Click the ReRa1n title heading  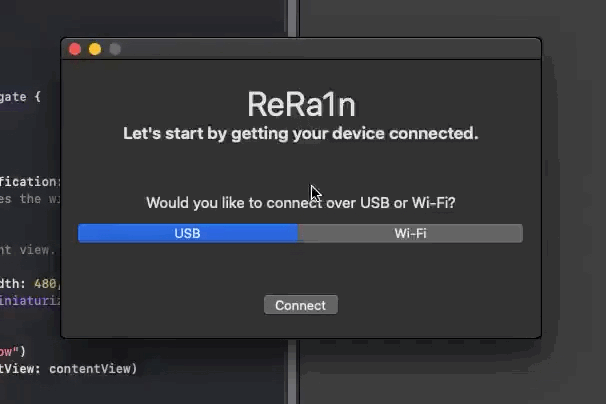301,104
